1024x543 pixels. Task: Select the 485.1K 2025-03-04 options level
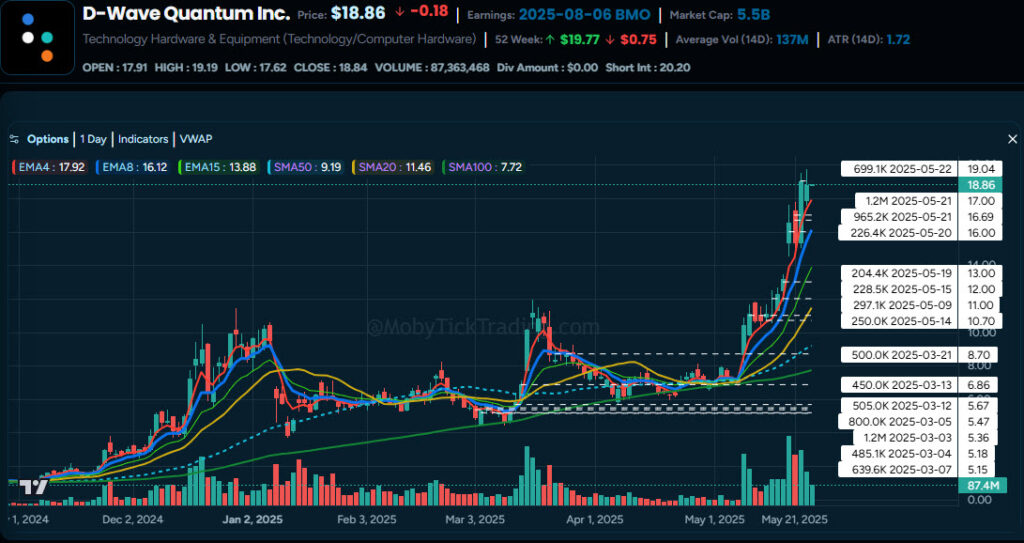point(899,453)
